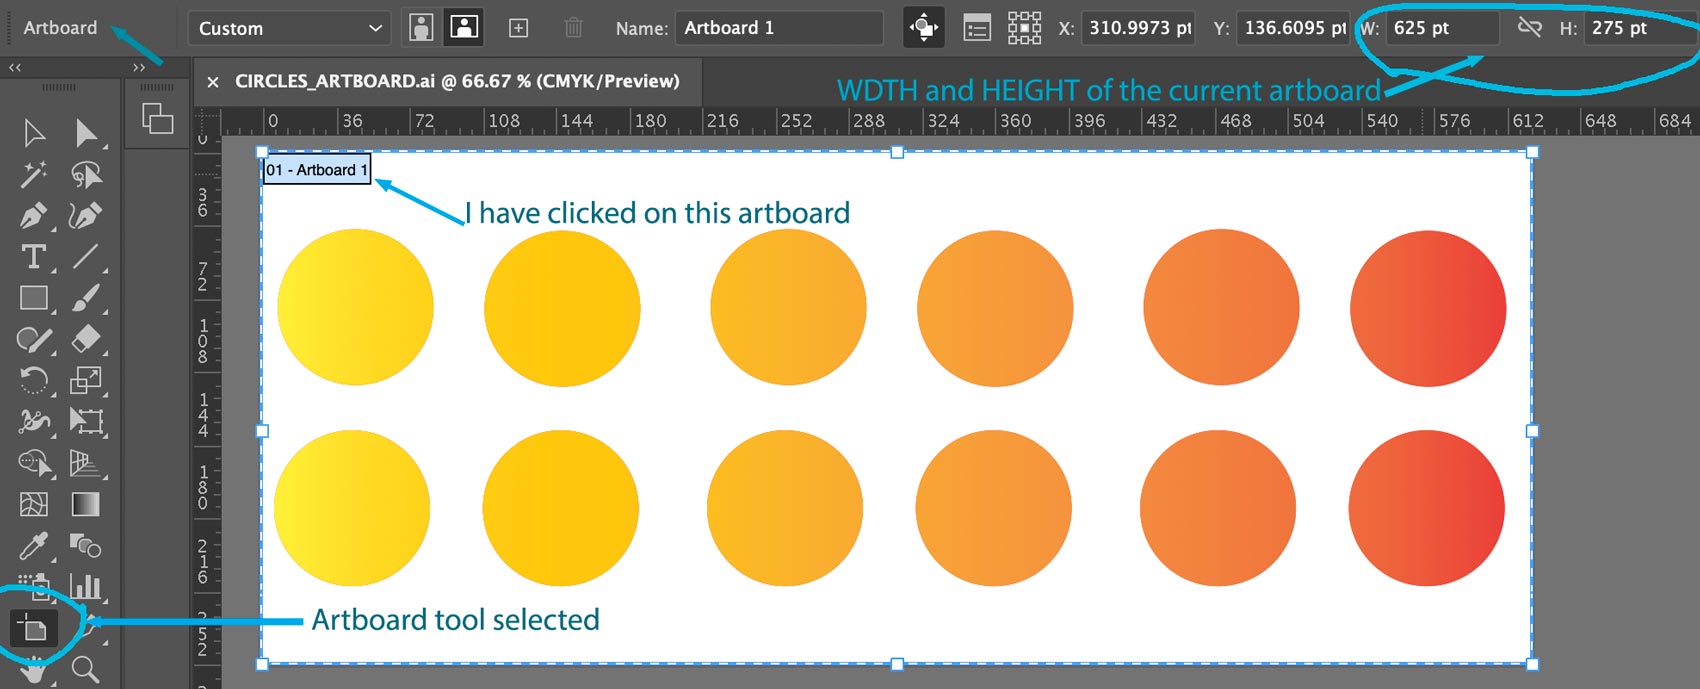
Task: Switch artboard to portrait orientation
Action: [x=422, y=28]
